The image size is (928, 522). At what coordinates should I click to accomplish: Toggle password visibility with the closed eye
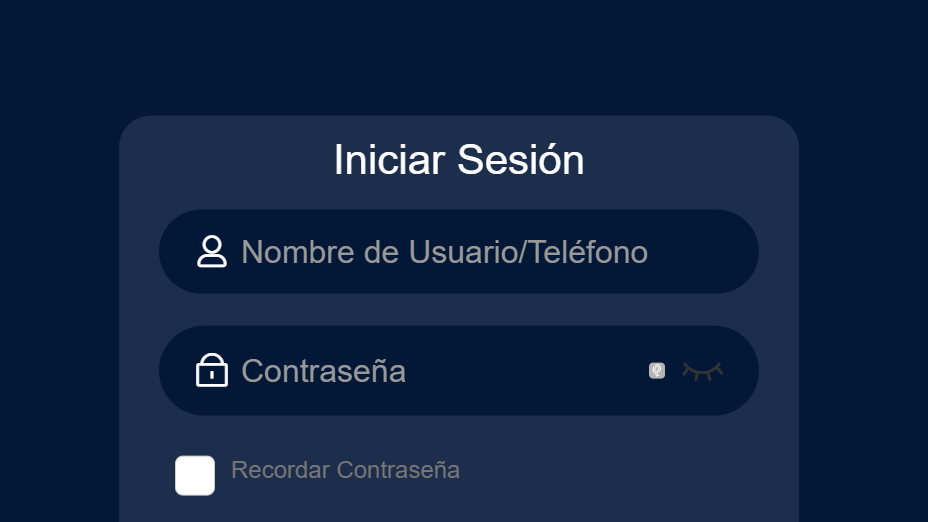pyautogui.click(x=702, y=371)
